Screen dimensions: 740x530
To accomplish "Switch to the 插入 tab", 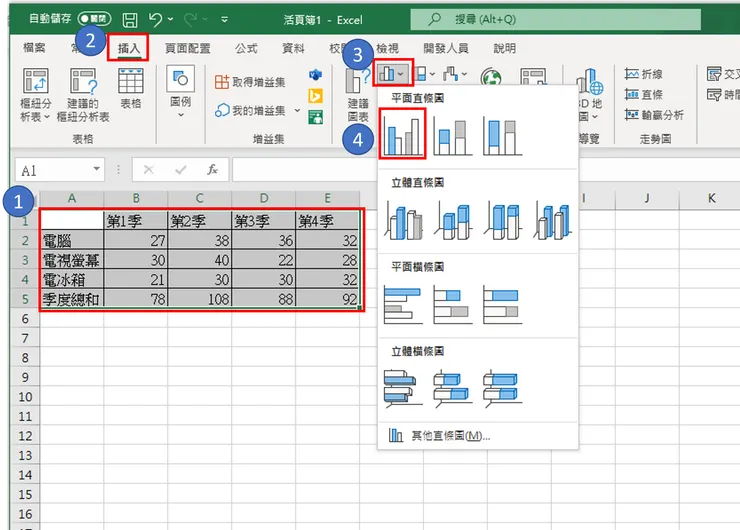I will (x=128, y=48).
